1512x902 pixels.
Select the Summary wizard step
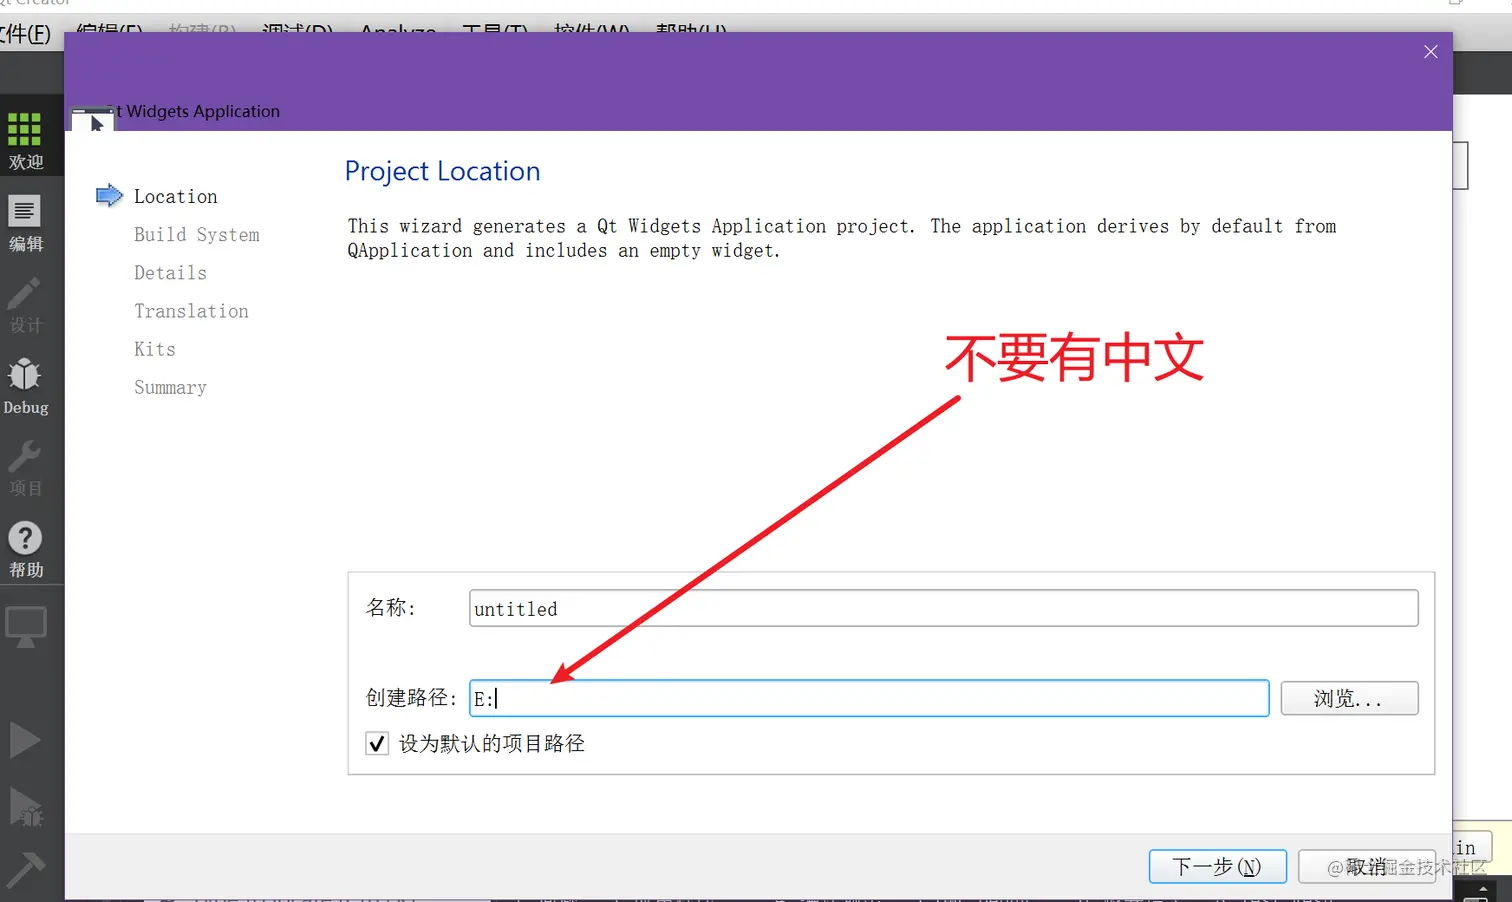coord(170,387)
